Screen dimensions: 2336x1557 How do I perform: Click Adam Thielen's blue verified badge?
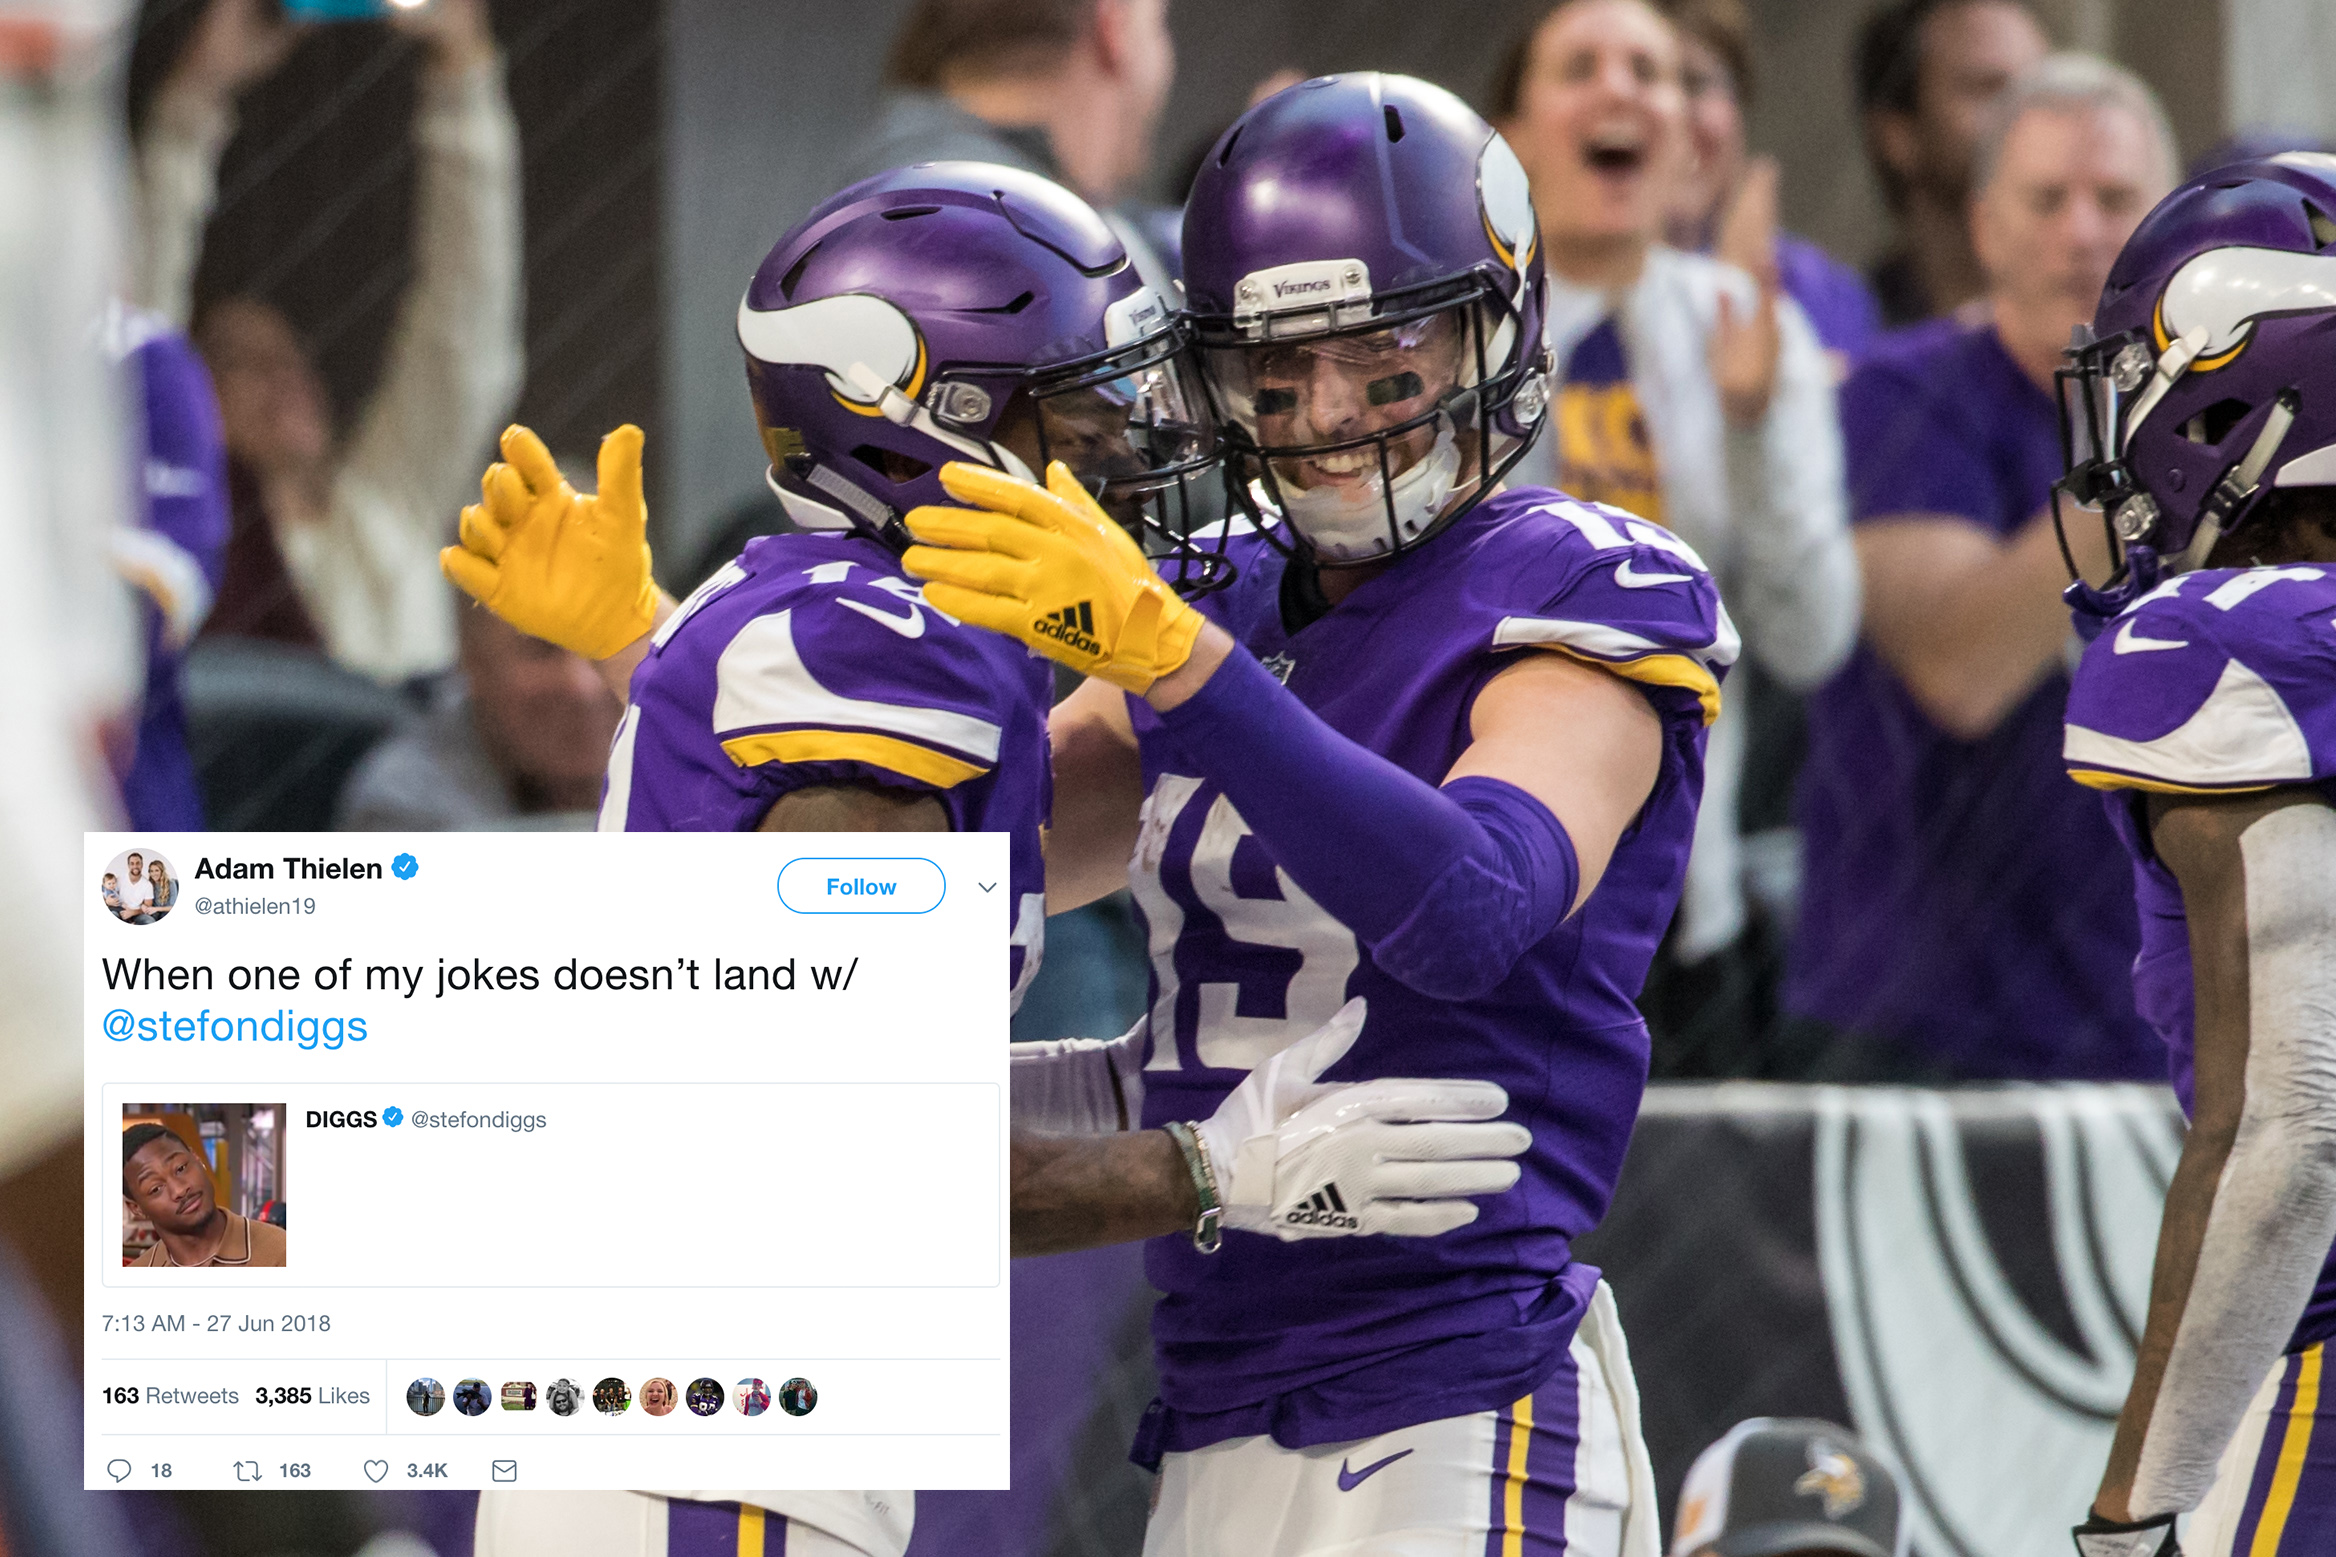[x=405, y=867]
